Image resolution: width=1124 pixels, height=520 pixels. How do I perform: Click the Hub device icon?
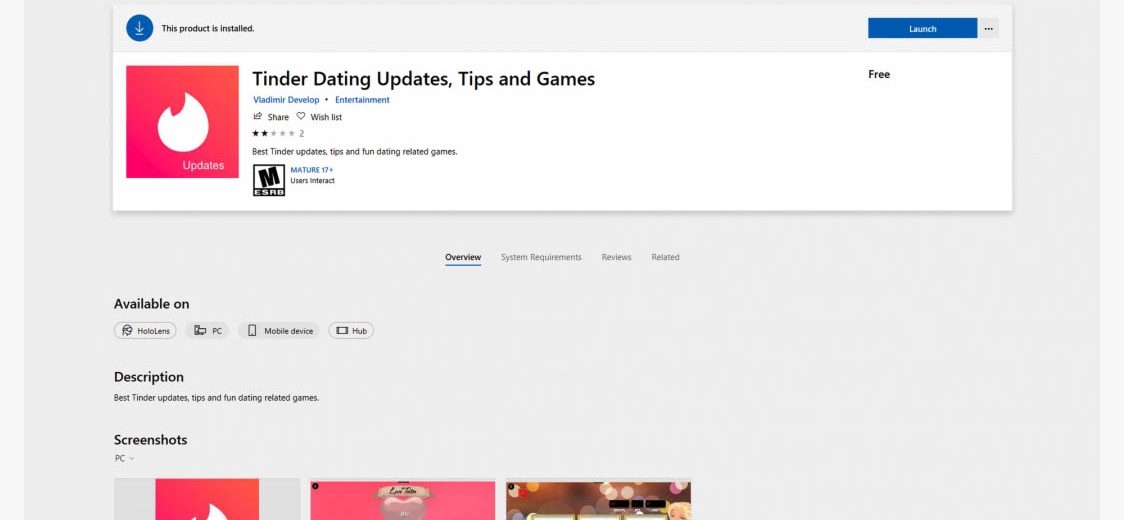tap(342, 331)
